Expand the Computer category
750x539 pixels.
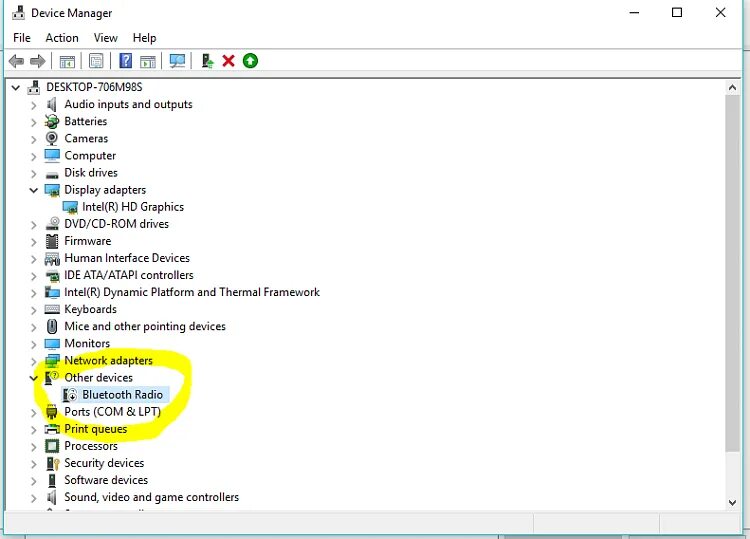click(33, 156)
